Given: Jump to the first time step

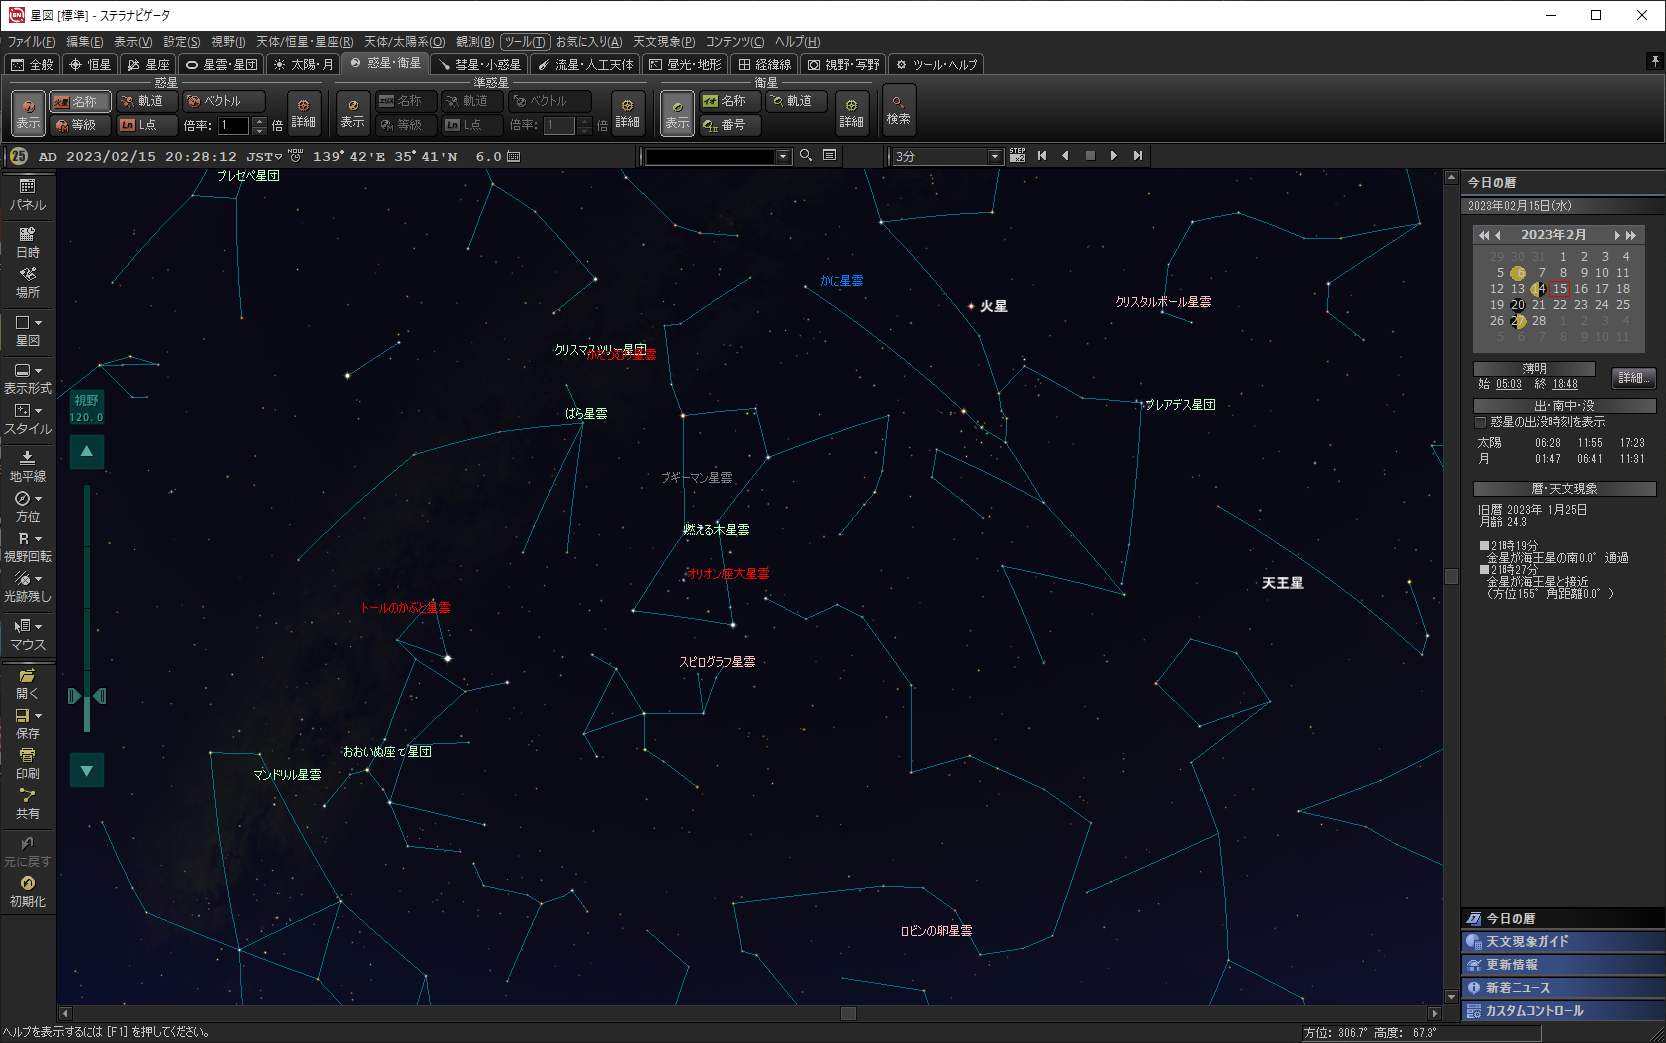Looking at the screenshot, I should coord(1042,156).
